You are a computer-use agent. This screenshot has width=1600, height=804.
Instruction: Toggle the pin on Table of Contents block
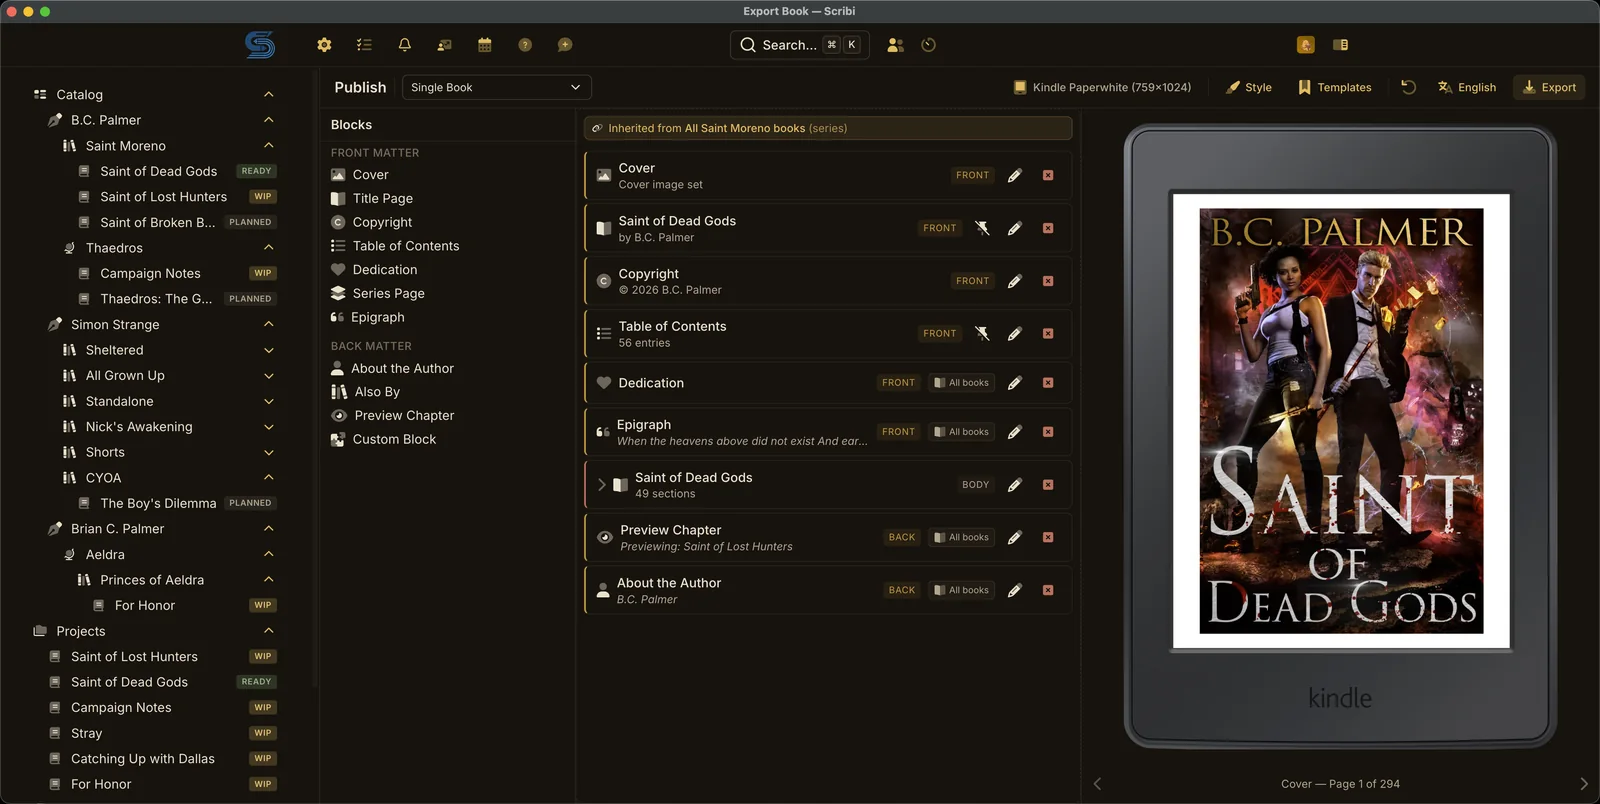pos(982,333)
